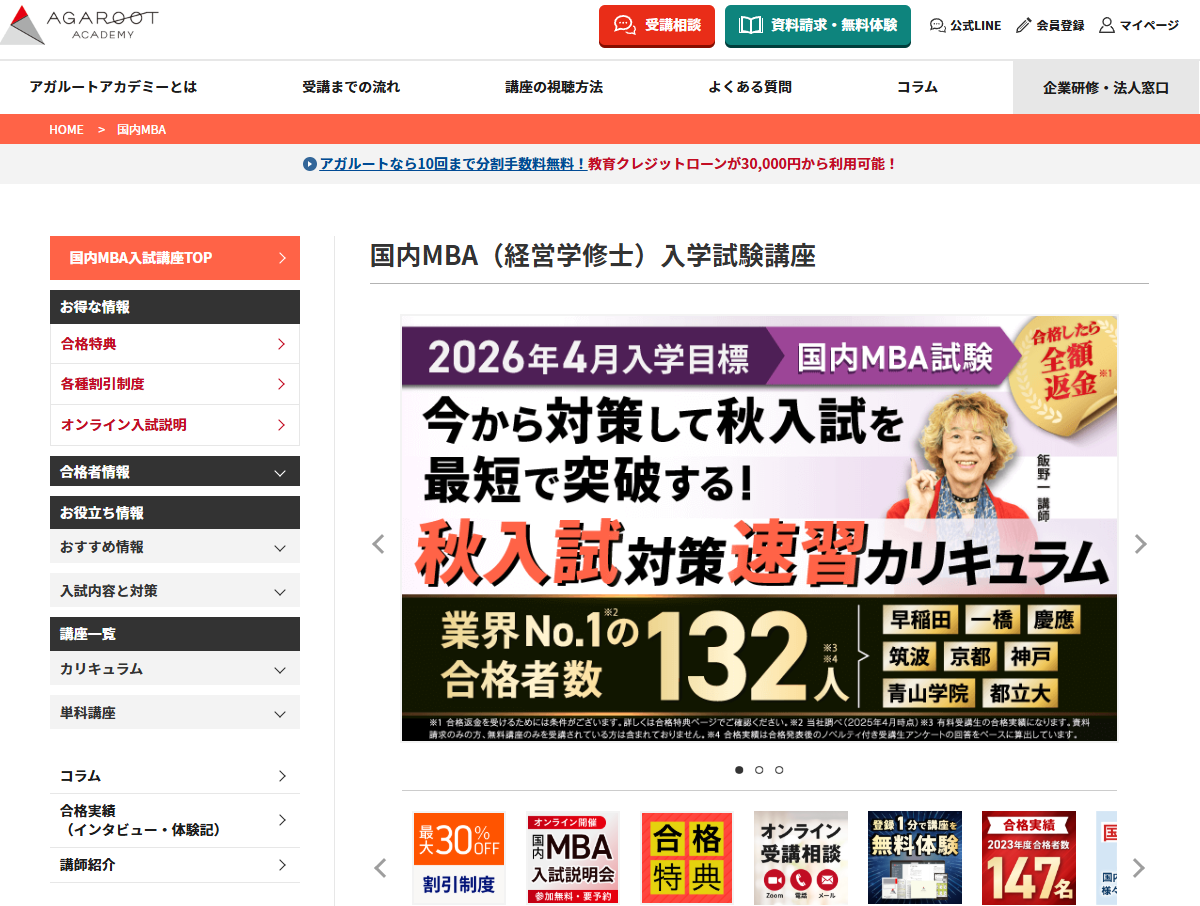Open the sidebar コラム link
The height and width of the screenshot is (906, 1200).
[175, 776]
